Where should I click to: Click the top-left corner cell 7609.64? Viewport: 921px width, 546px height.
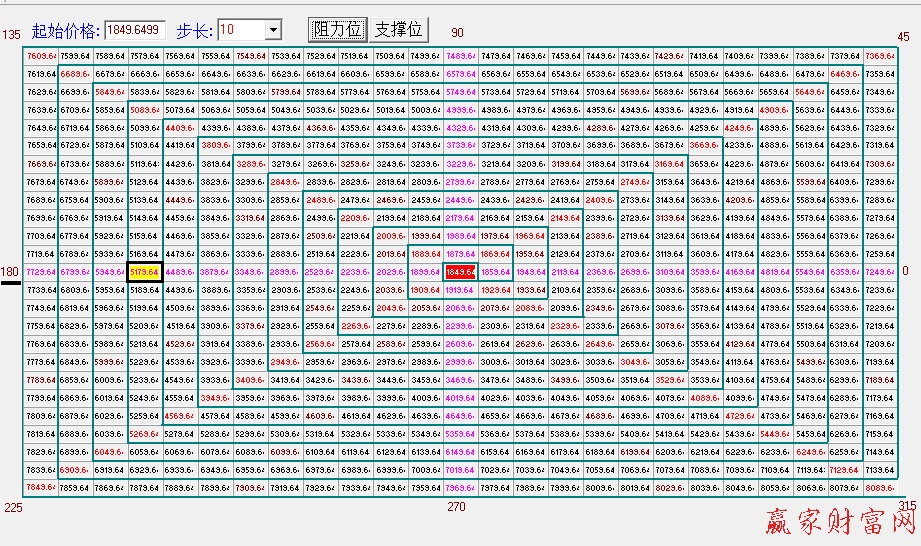[x=42, y=56]
